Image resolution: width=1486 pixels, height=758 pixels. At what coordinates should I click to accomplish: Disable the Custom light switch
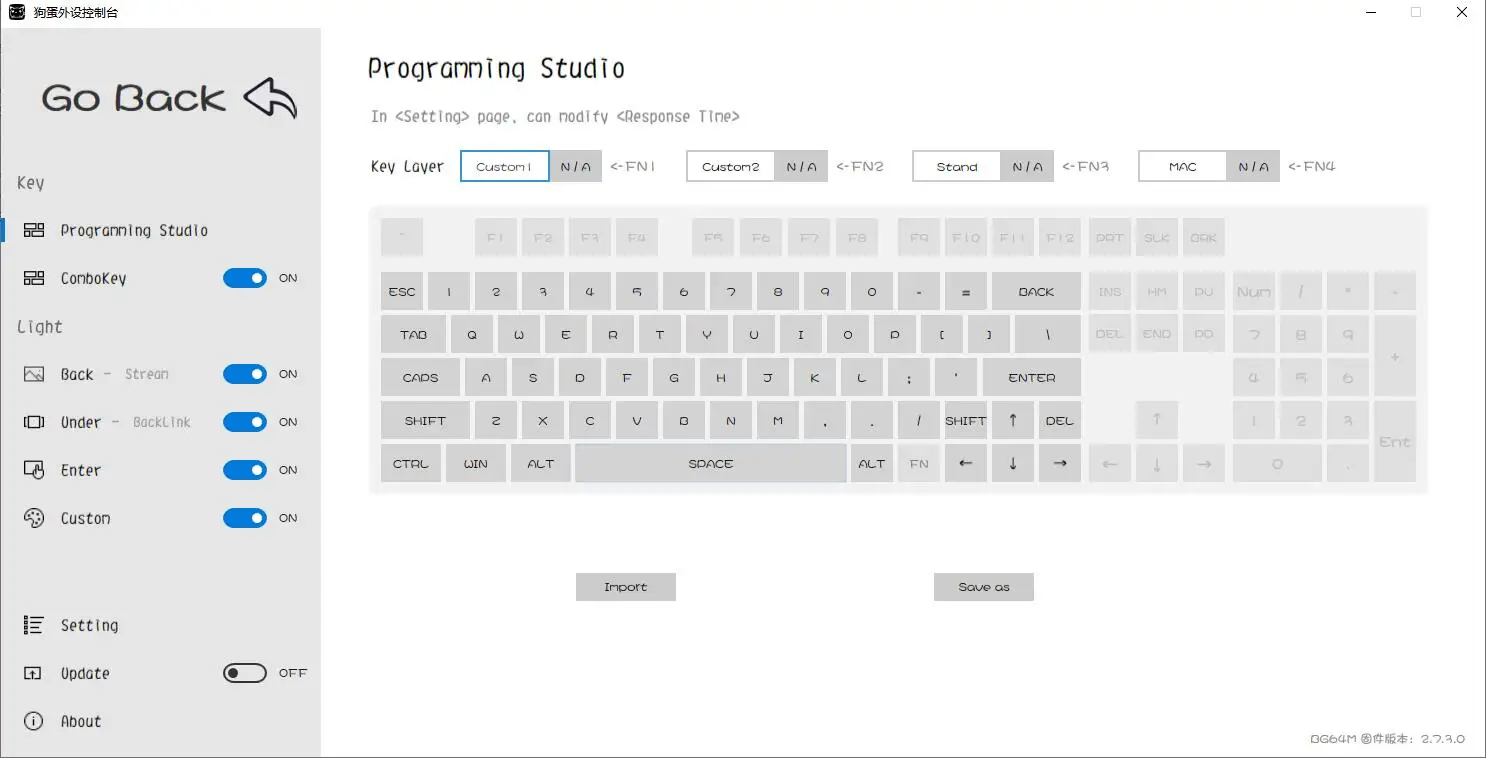point(245,518)
